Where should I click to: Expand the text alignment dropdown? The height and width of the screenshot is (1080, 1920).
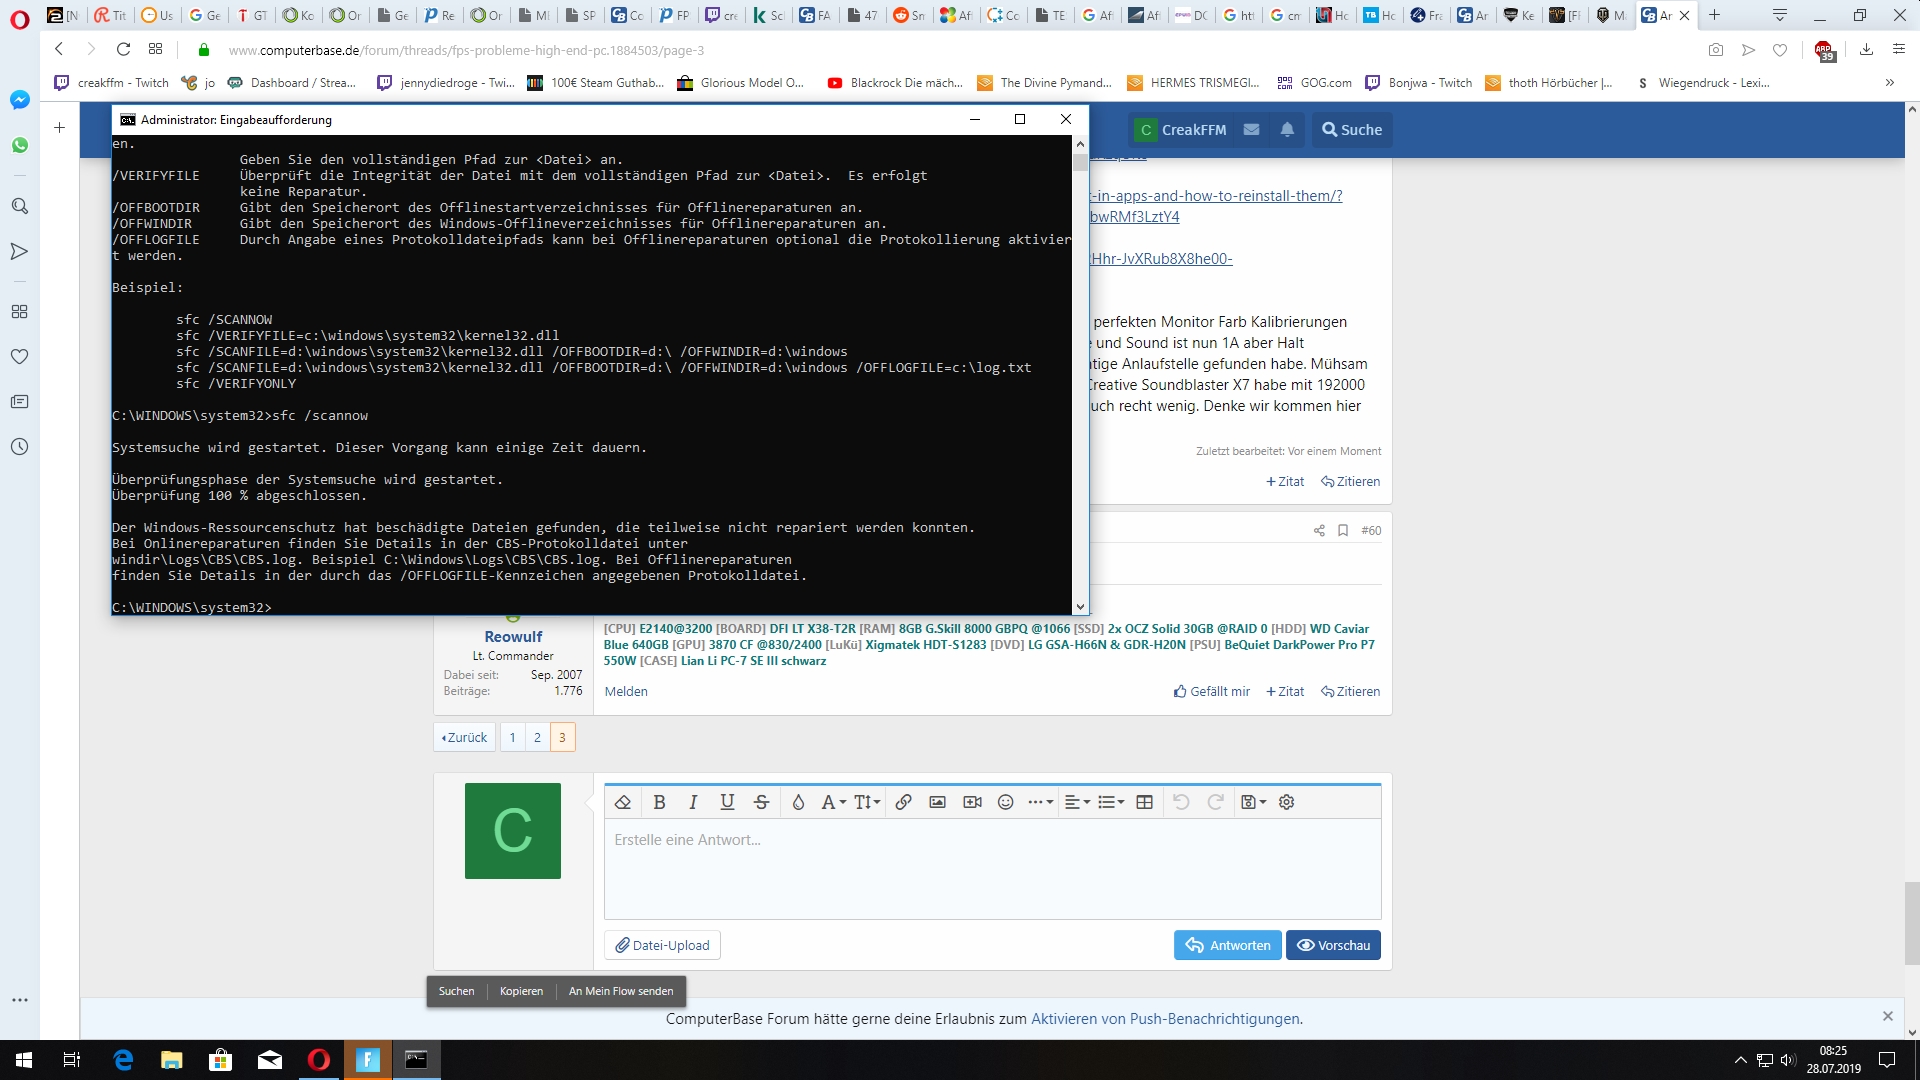point(1077,802)
